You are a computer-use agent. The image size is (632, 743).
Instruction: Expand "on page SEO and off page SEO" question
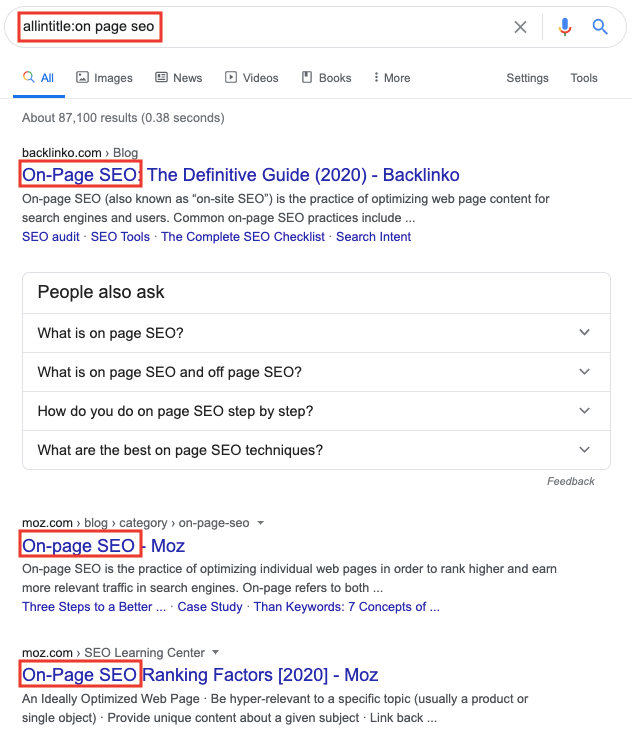coord(316,372)
